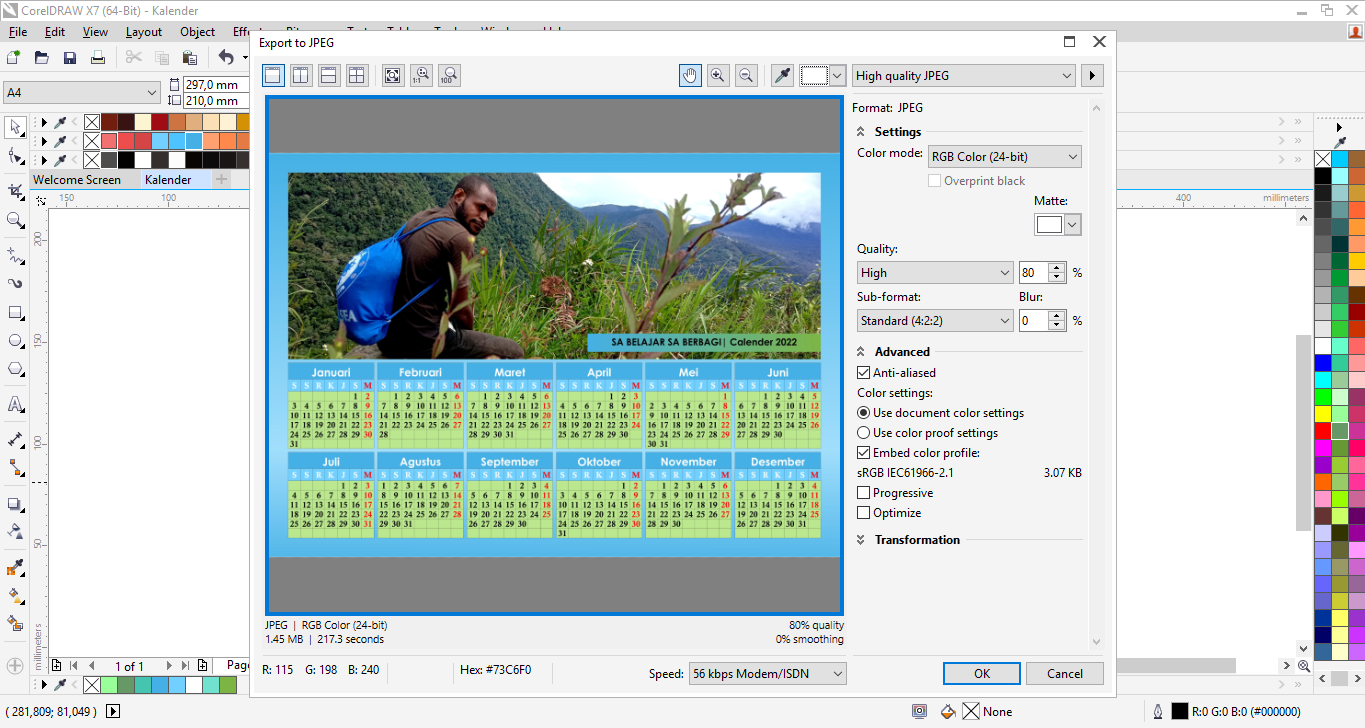Click the Save icon in CorelDRAW toolbar
The image size is (1365, 728).
[x=70, y=58]
